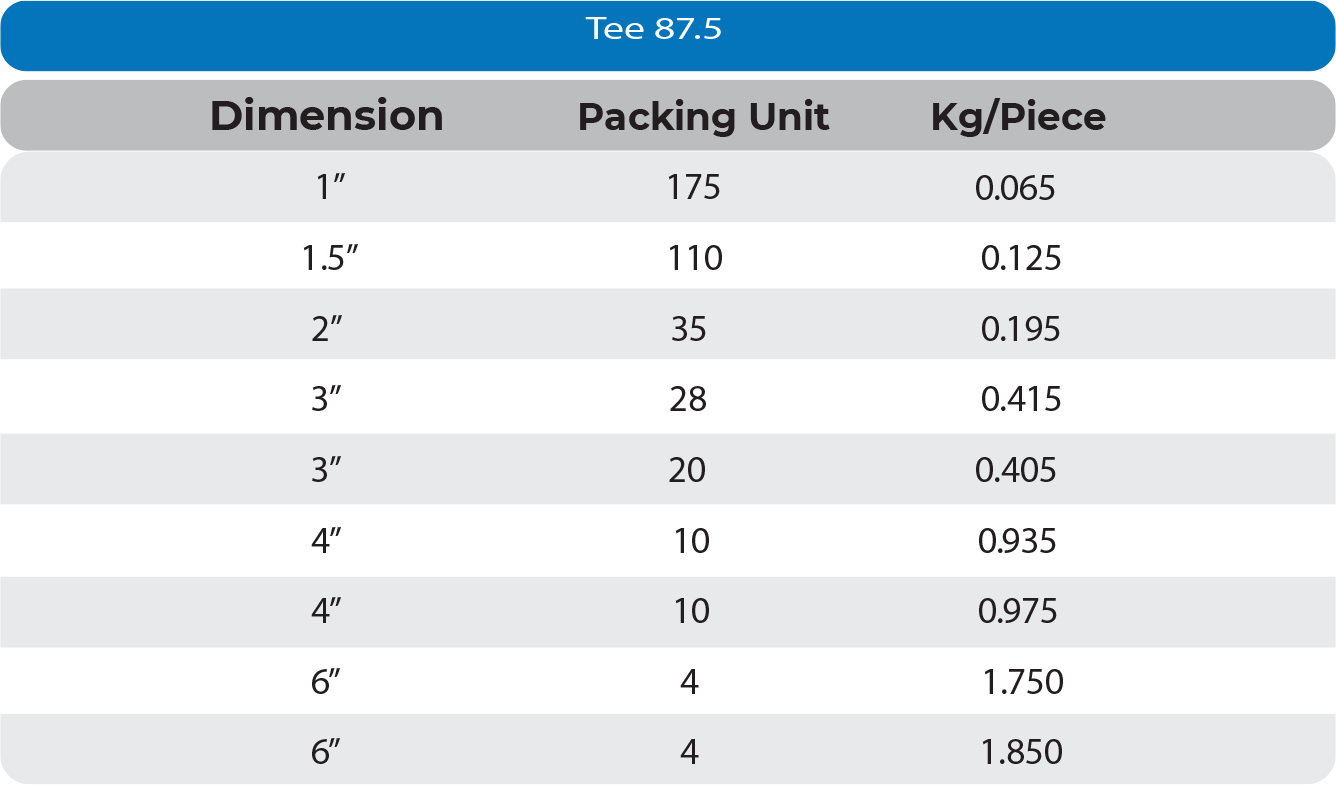Select the 1.850 weight cell

tap(1023, 752)
